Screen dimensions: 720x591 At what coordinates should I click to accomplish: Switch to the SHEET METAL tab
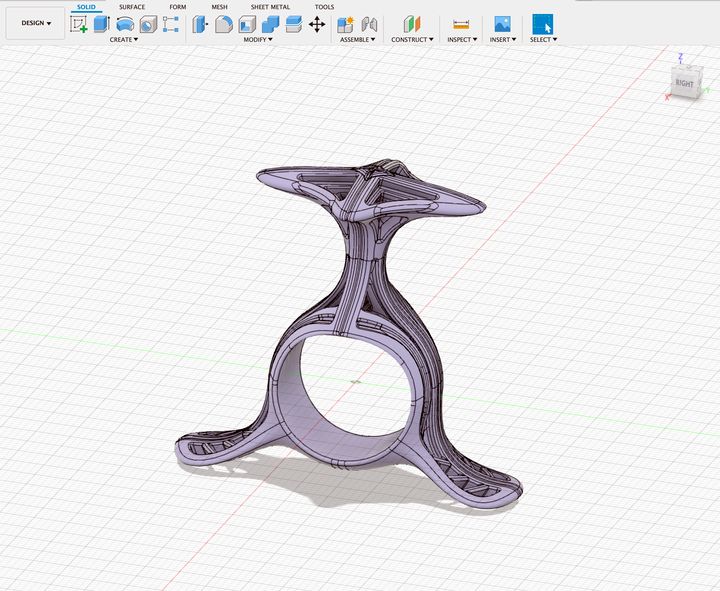pyautogui.click(x=270, y=7)
